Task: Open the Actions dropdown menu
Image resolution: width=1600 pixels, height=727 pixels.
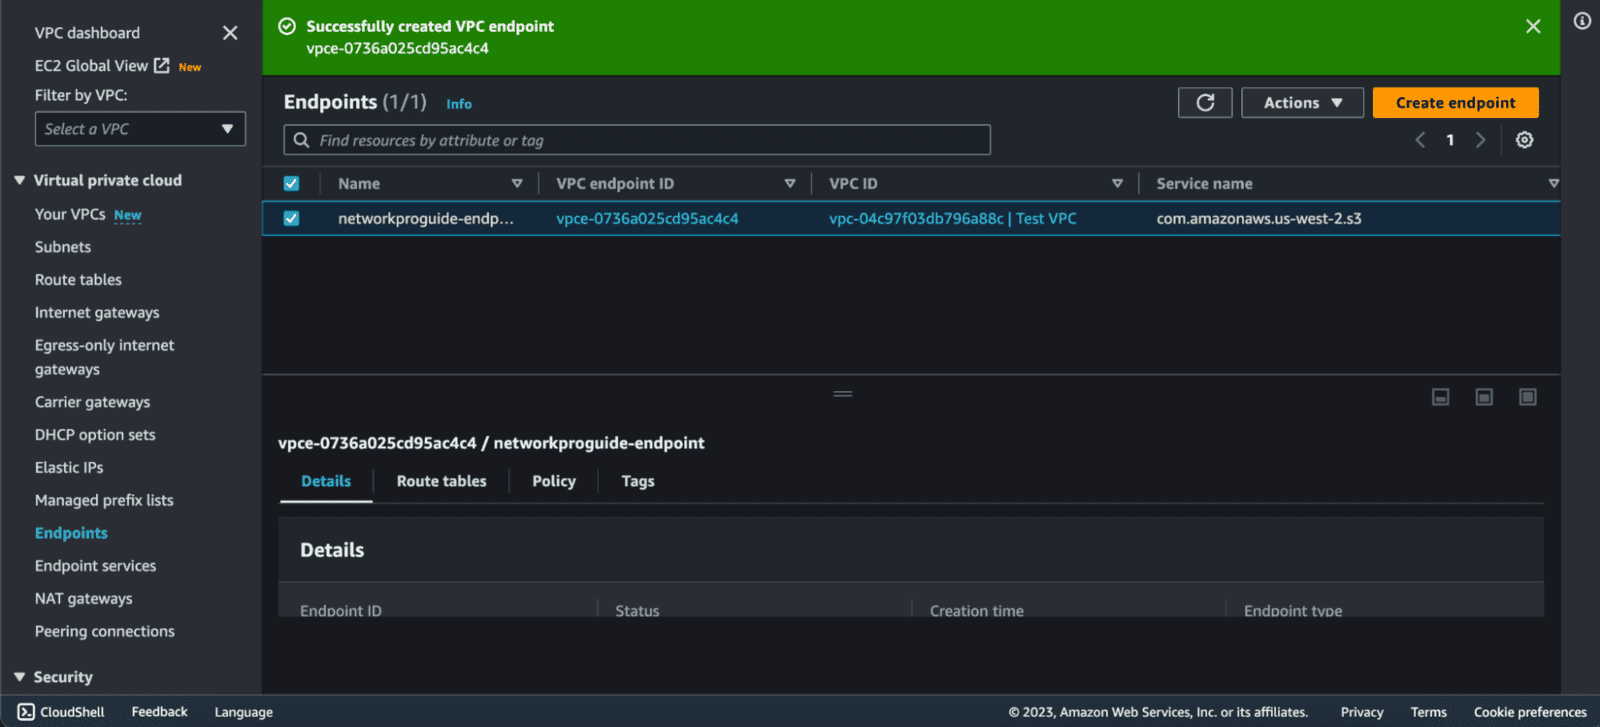Action: (x=1302, y=103)
